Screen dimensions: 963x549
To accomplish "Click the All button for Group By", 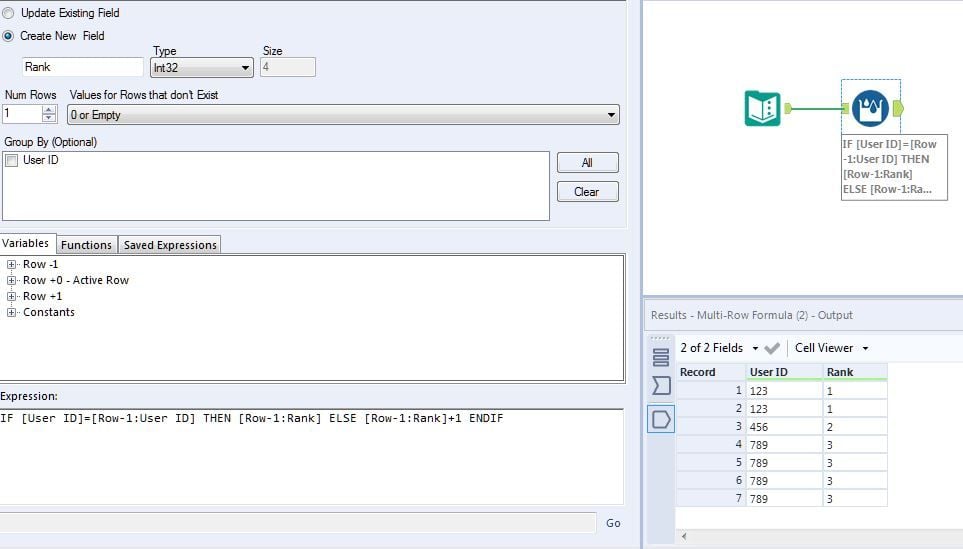I will (x=587, y=163).
